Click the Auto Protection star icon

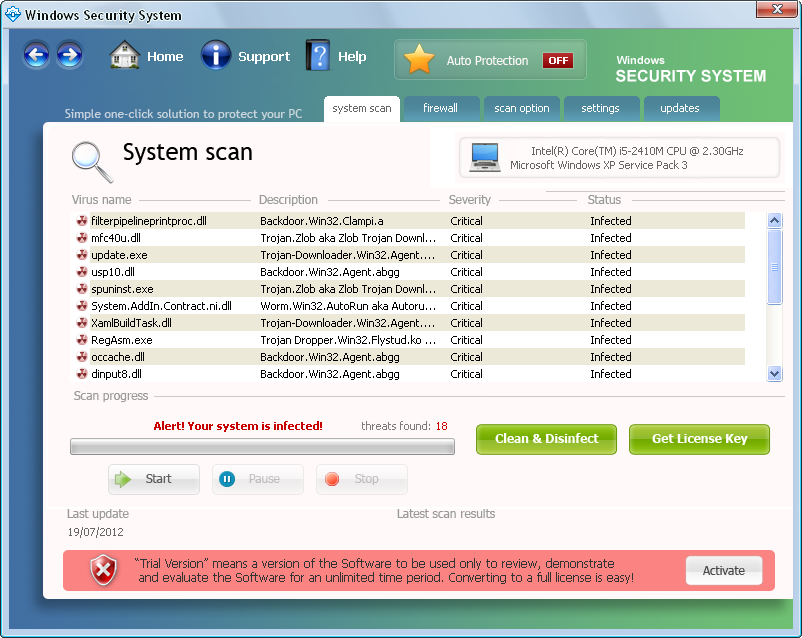point(419,60)
